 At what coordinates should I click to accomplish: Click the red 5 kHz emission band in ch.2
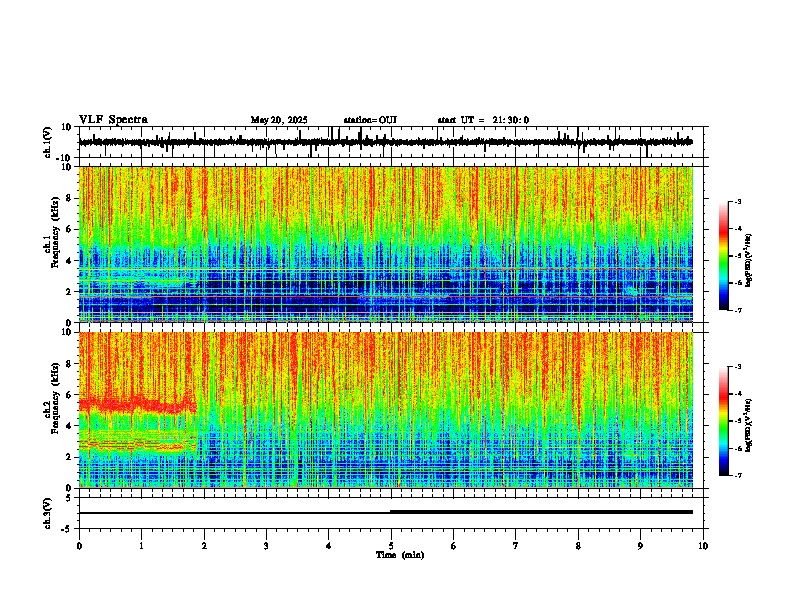point(137,405)
